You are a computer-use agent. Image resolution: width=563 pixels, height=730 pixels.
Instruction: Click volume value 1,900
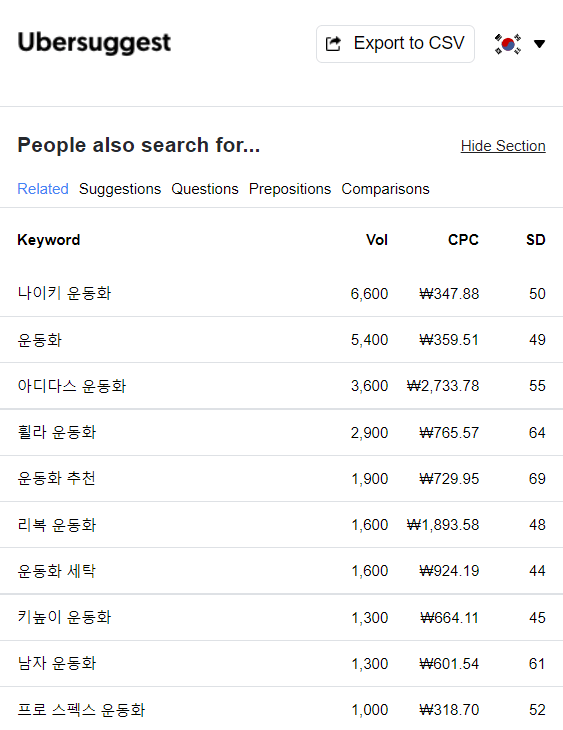coord(369,479)
